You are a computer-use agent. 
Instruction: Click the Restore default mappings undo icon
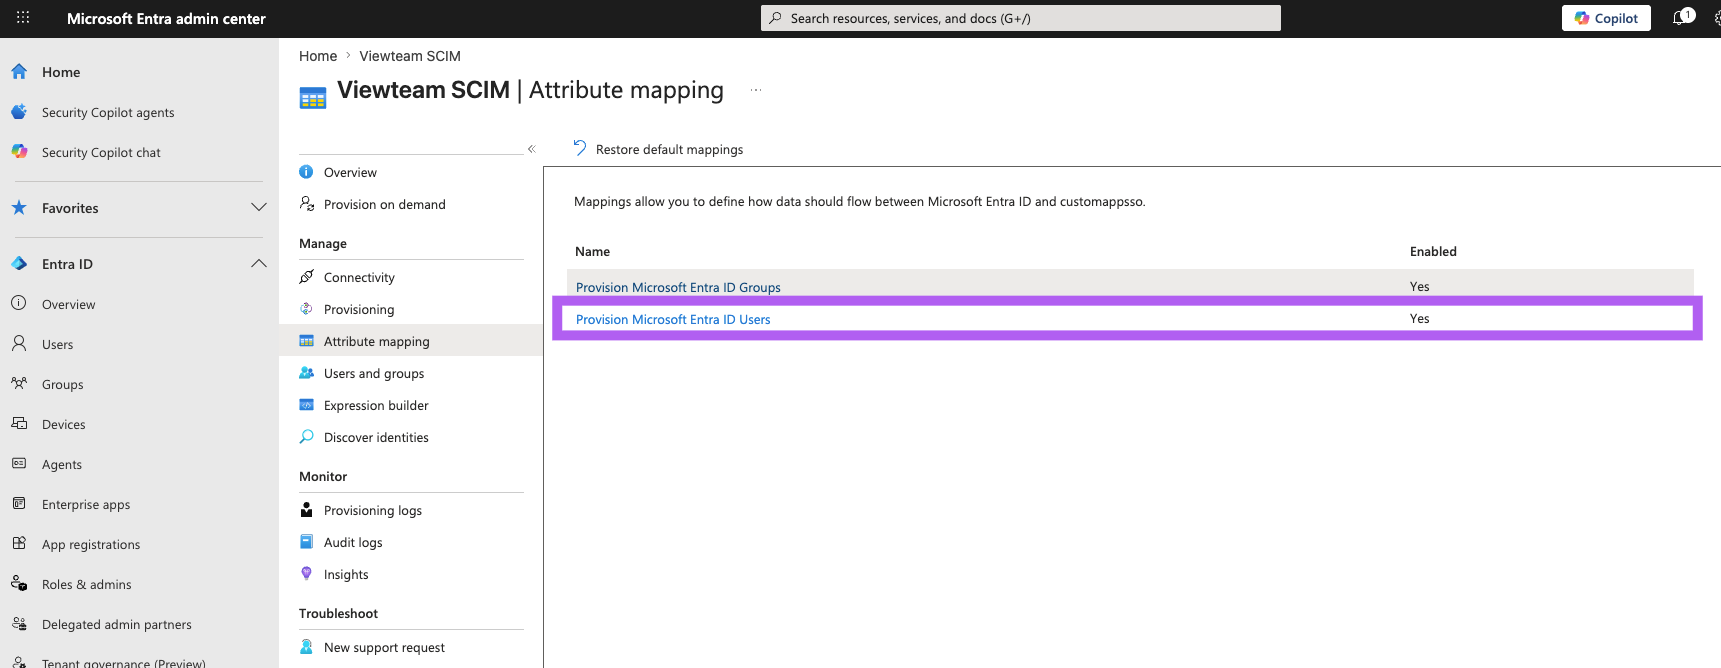pos(580,149)
